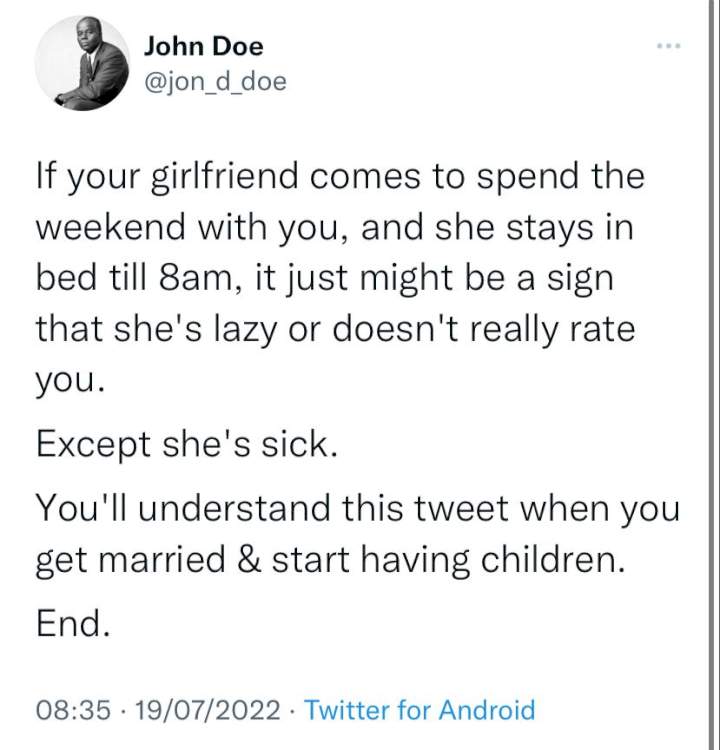720x750 pixels.
Task: Click the John Doe display name
Action: click(204, 46)
